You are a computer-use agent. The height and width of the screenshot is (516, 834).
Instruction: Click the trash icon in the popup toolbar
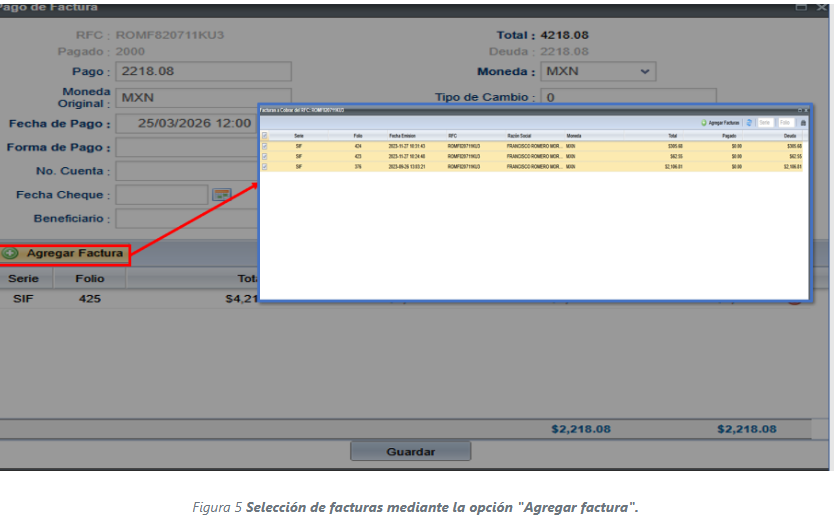coord(803,122)
